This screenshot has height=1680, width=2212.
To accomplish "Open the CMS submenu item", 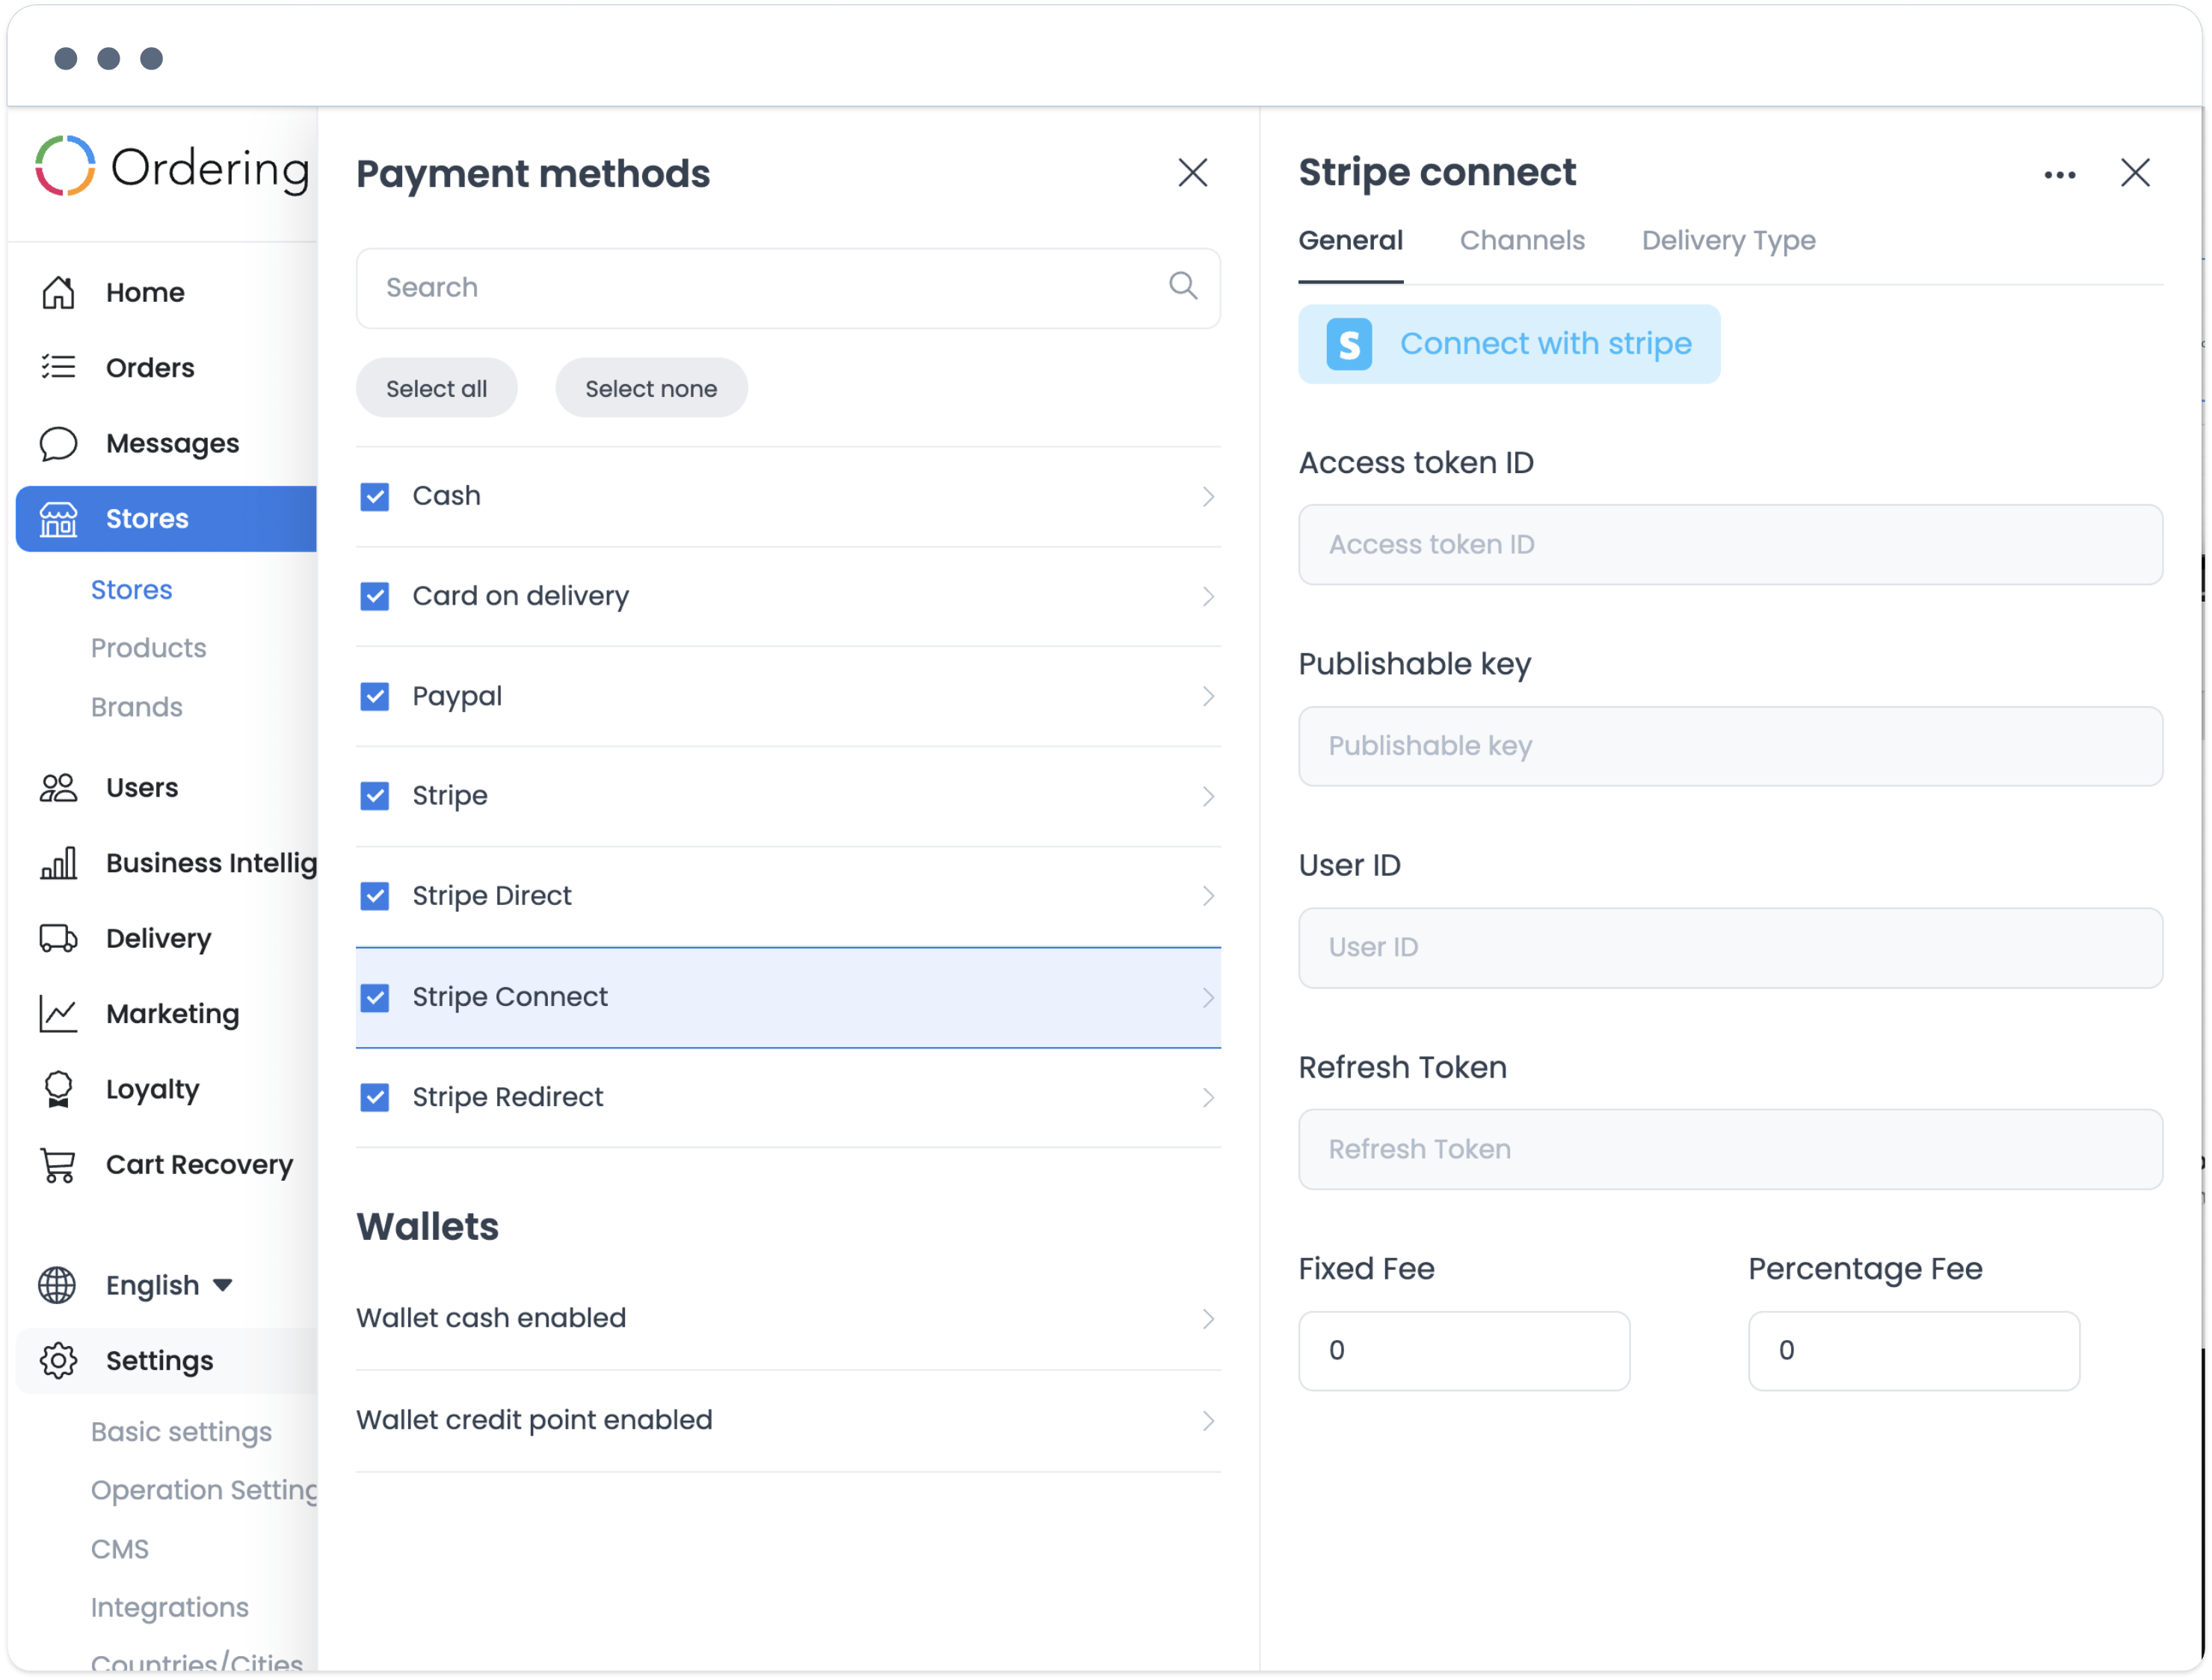I will pyautogui.click(x=119, y=1549).
